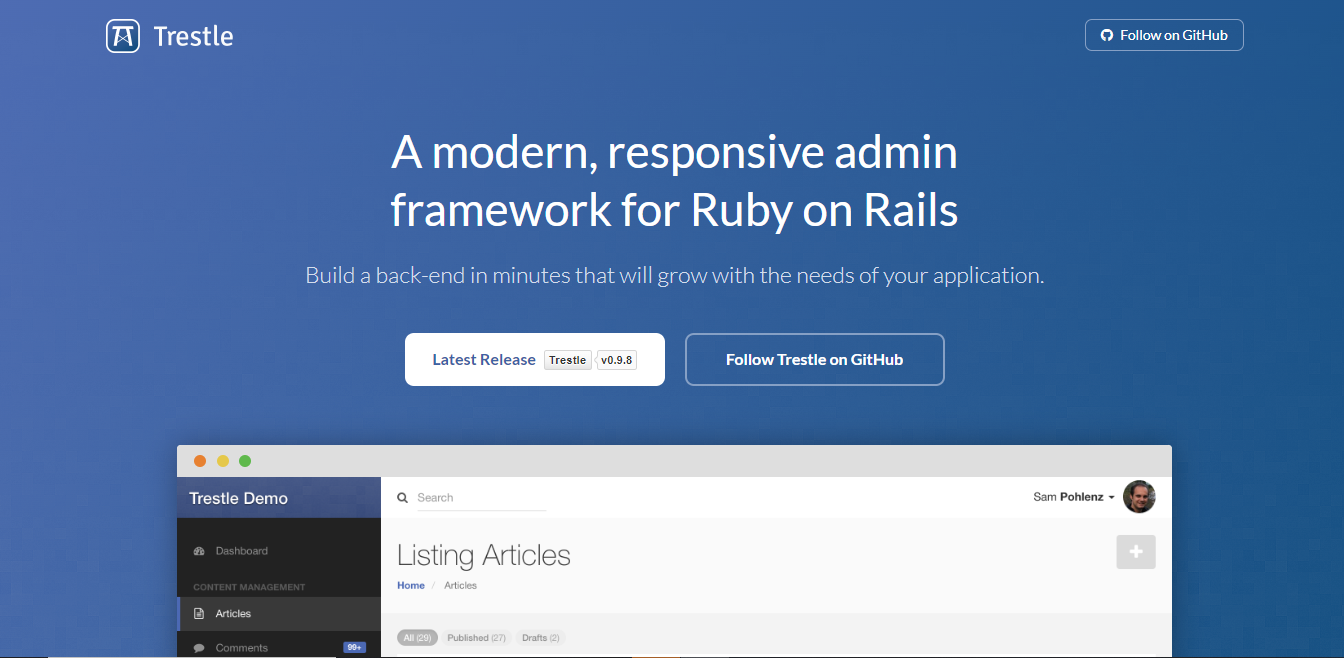The height and width of the screenshot is (658, 1344).
Task: Click the Listing Articles heading
Action: coord(484,555)
